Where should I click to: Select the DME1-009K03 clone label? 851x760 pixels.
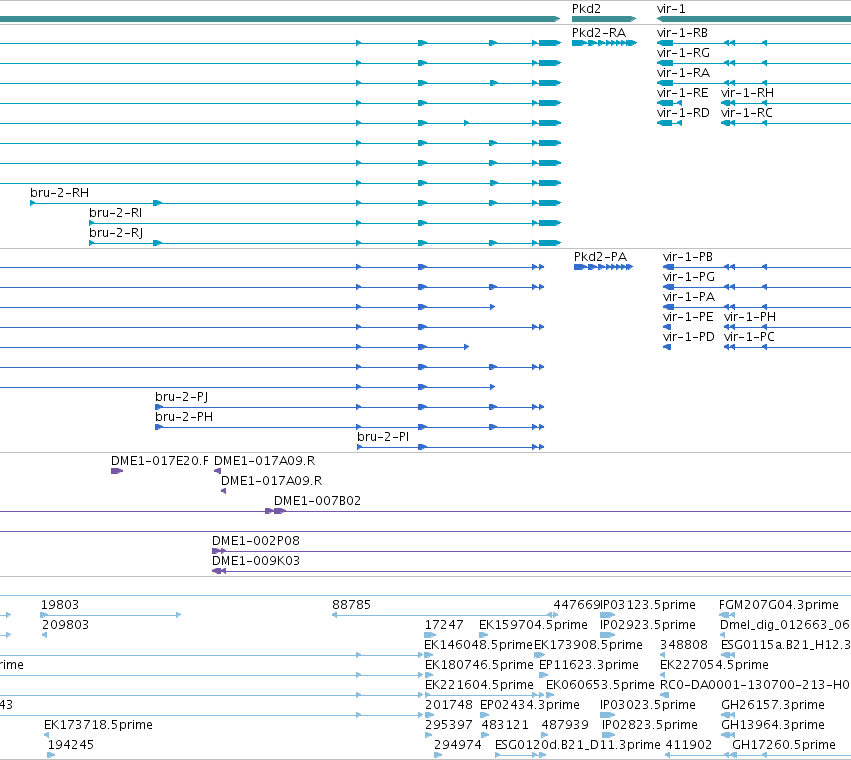256,561
